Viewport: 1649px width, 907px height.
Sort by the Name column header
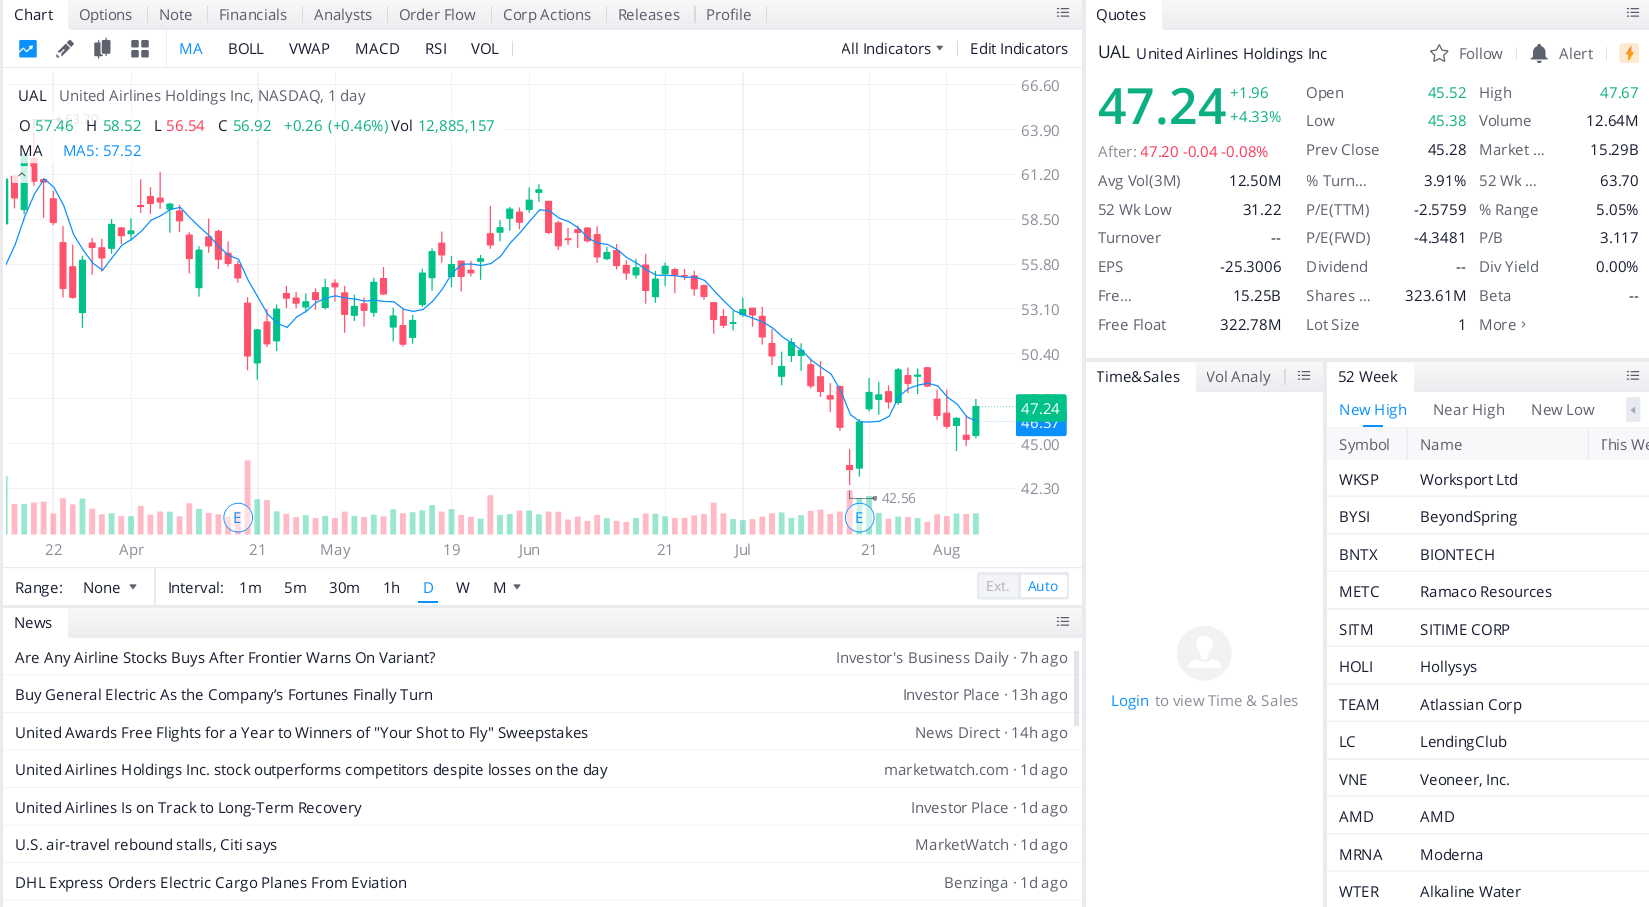[x=1440, y=445]
